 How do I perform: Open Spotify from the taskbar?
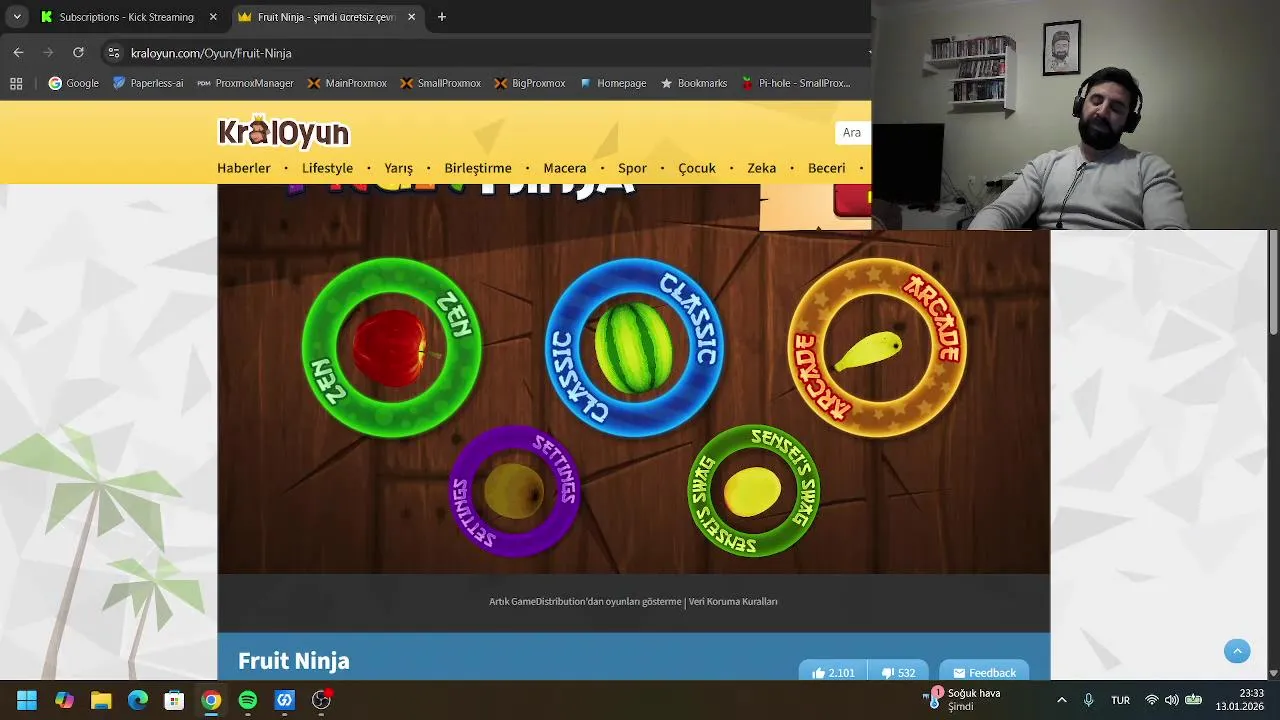coord(248,700)
